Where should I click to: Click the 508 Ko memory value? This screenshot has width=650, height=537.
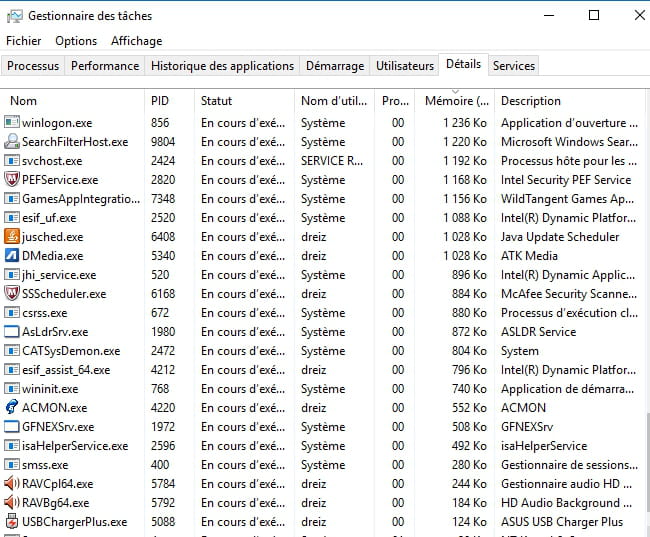pyautogui.click(x=469, y=427)
